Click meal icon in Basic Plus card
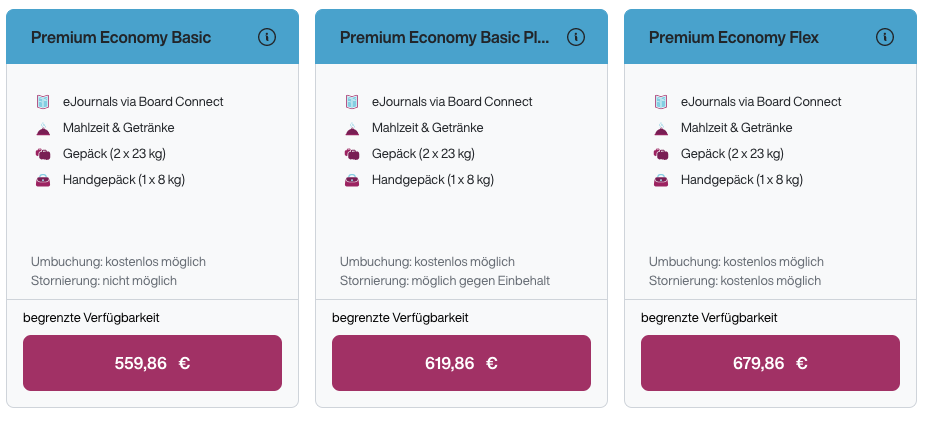 click(352, 128)
